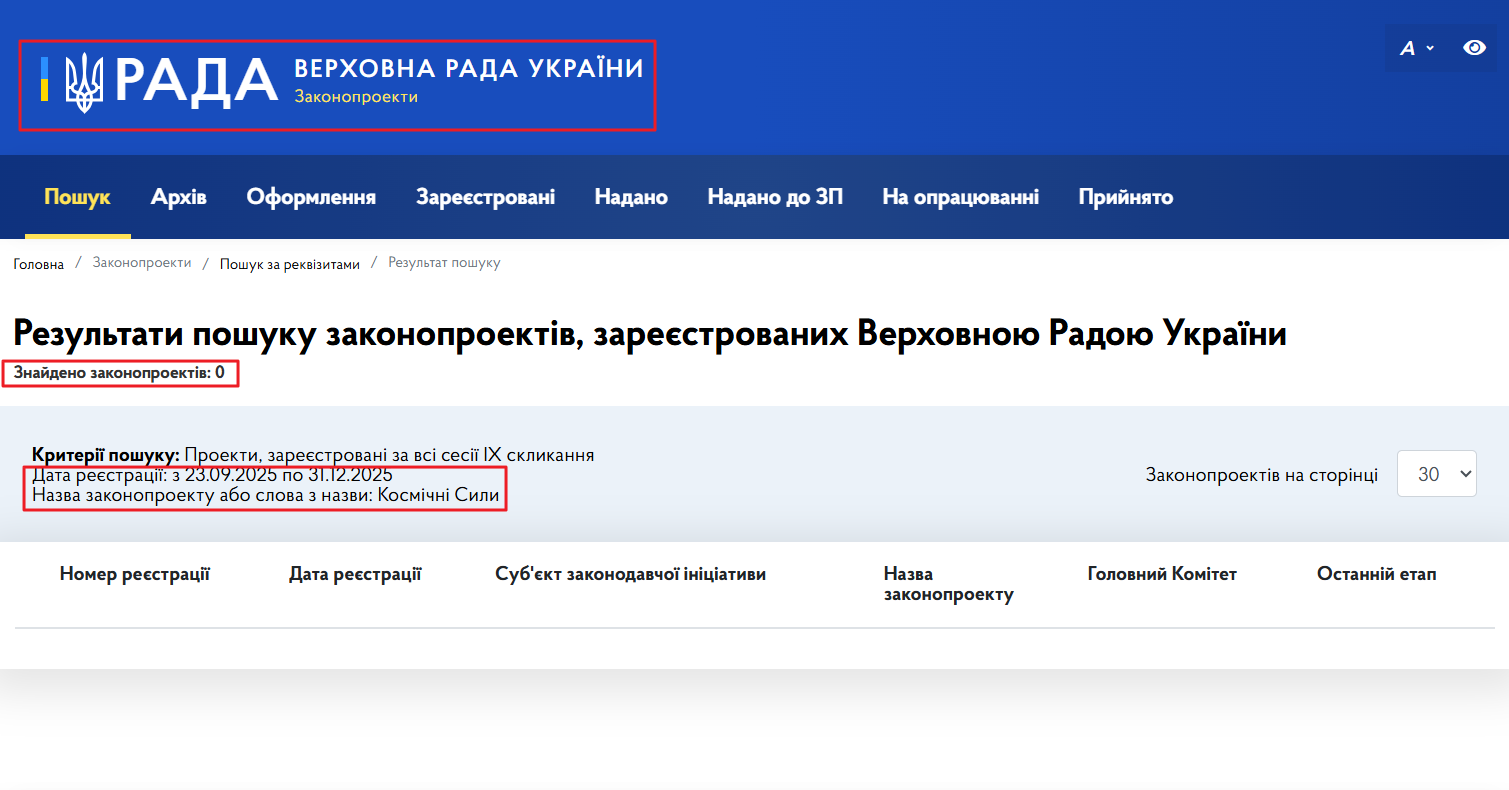Switch to the Надано tab
Image resolution: width=1509 pixels, height=790 pixels.
[631, 197]
